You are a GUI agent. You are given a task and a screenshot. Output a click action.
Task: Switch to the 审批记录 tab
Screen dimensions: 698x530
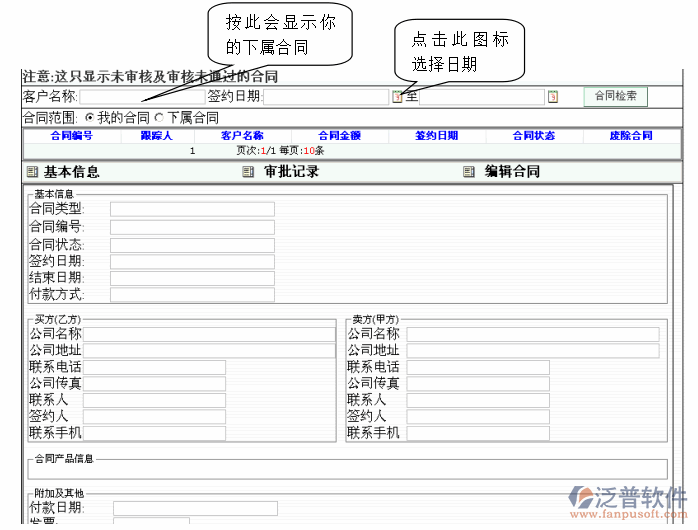(292, 172)
